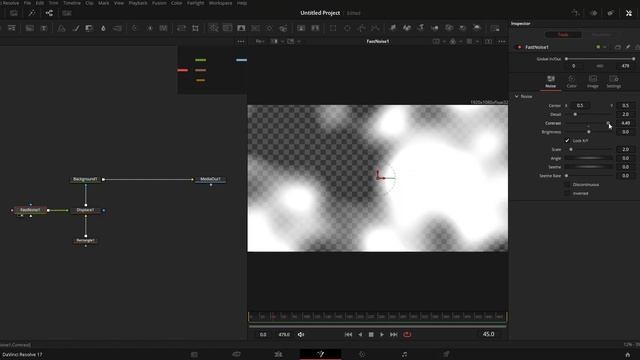Open the viewer fit zoom dropdown
Image resolution: width=640 pixels, height=360 pixels.
point(260,41)
